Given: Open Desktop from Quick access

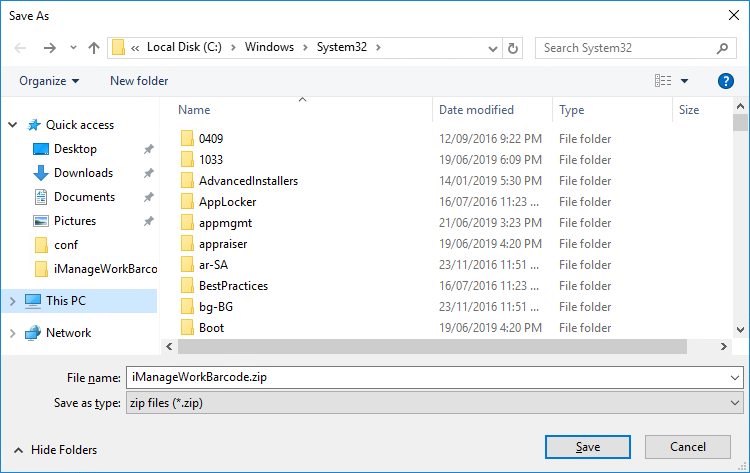Looking at the screenshot, I should 75,149.
